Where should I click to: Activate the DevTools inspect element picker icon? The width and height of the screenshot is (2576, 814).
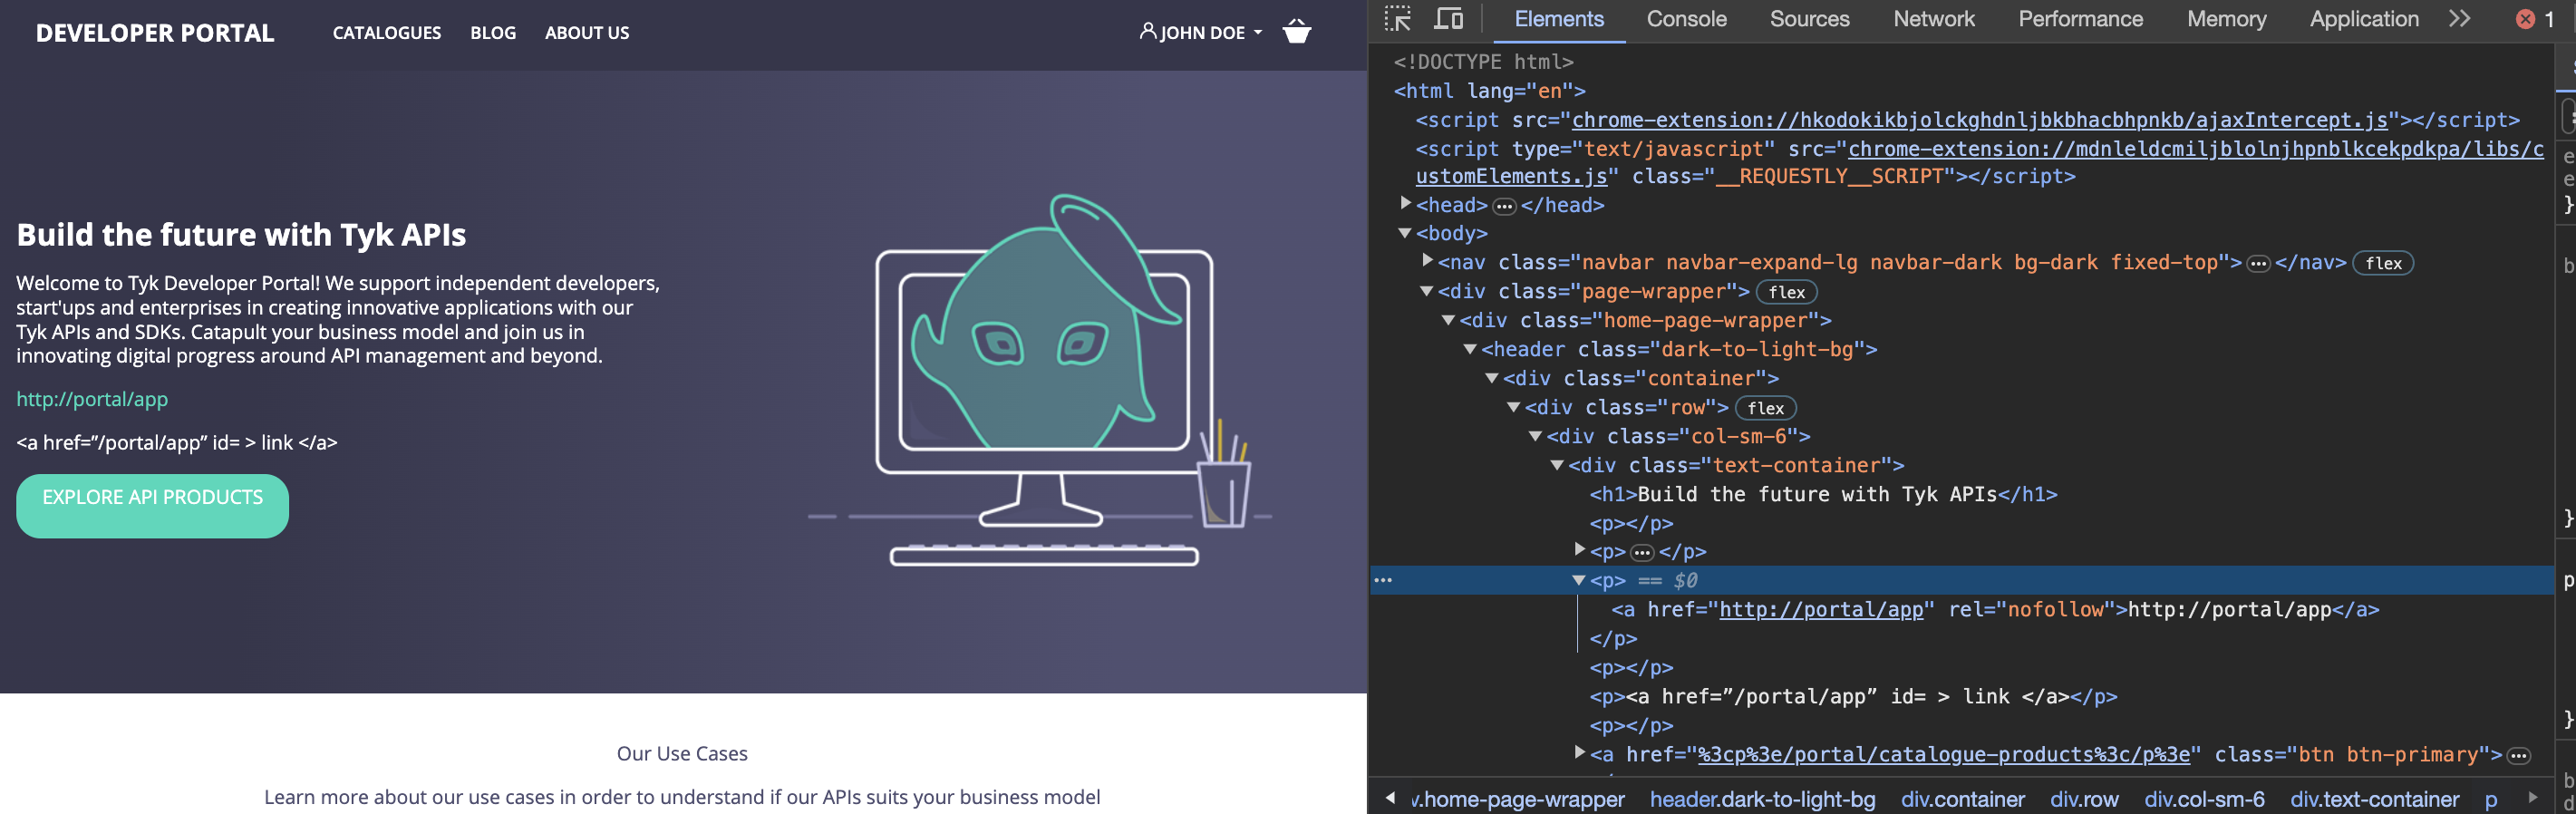click(1397, 19)
